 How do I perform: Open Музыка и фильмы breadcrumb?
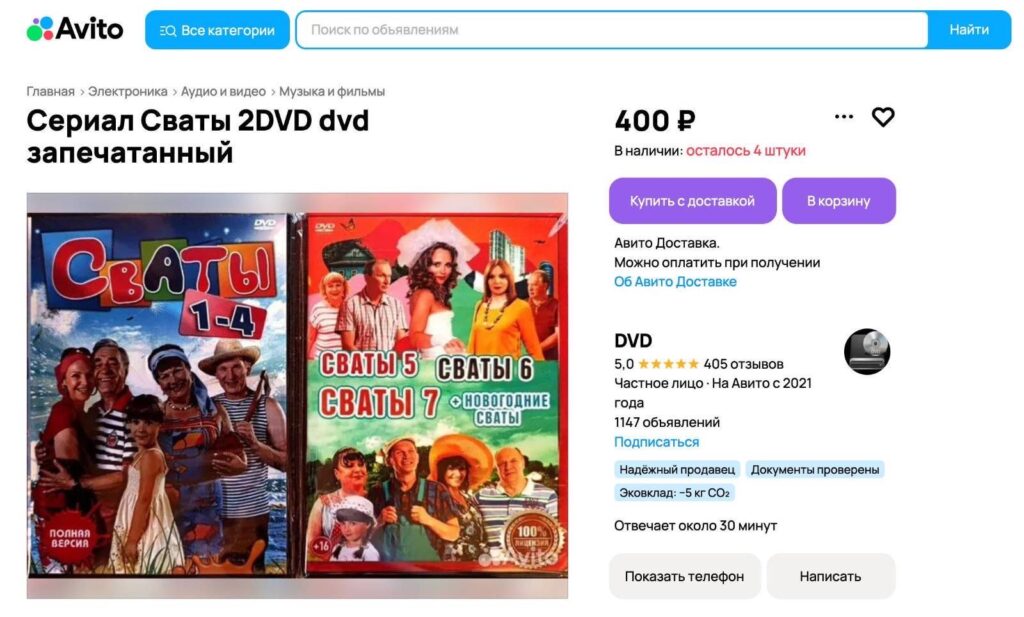pos(332,91)
